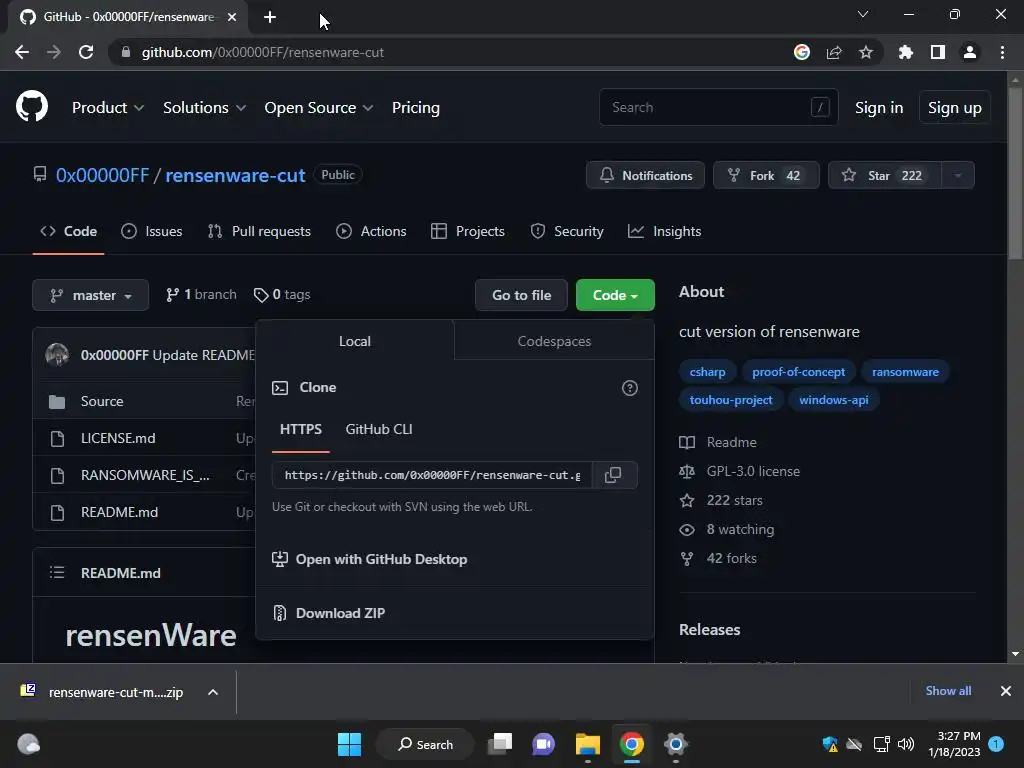The image size is (1024, 768).
Task: Click the Sign up button
Action: click(x=955, y=108)
